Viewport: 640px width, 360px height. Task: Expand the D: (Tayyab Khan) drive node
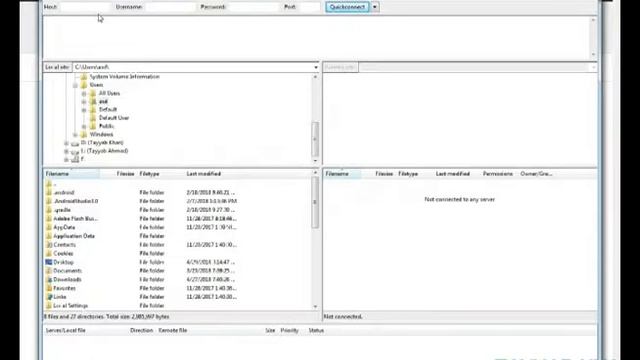coord(67,143)
